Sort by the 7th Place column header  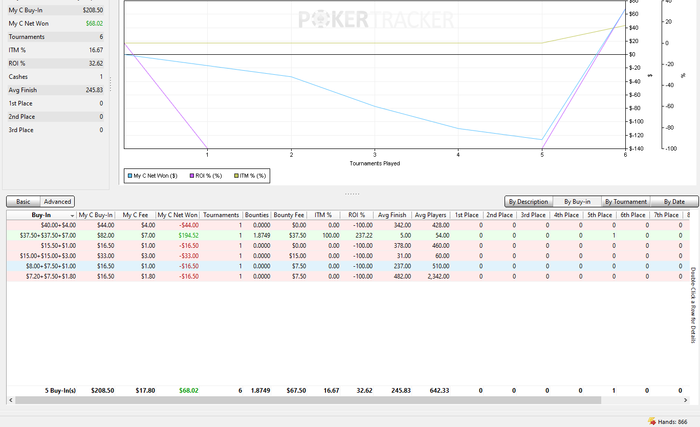click(666, 215)
